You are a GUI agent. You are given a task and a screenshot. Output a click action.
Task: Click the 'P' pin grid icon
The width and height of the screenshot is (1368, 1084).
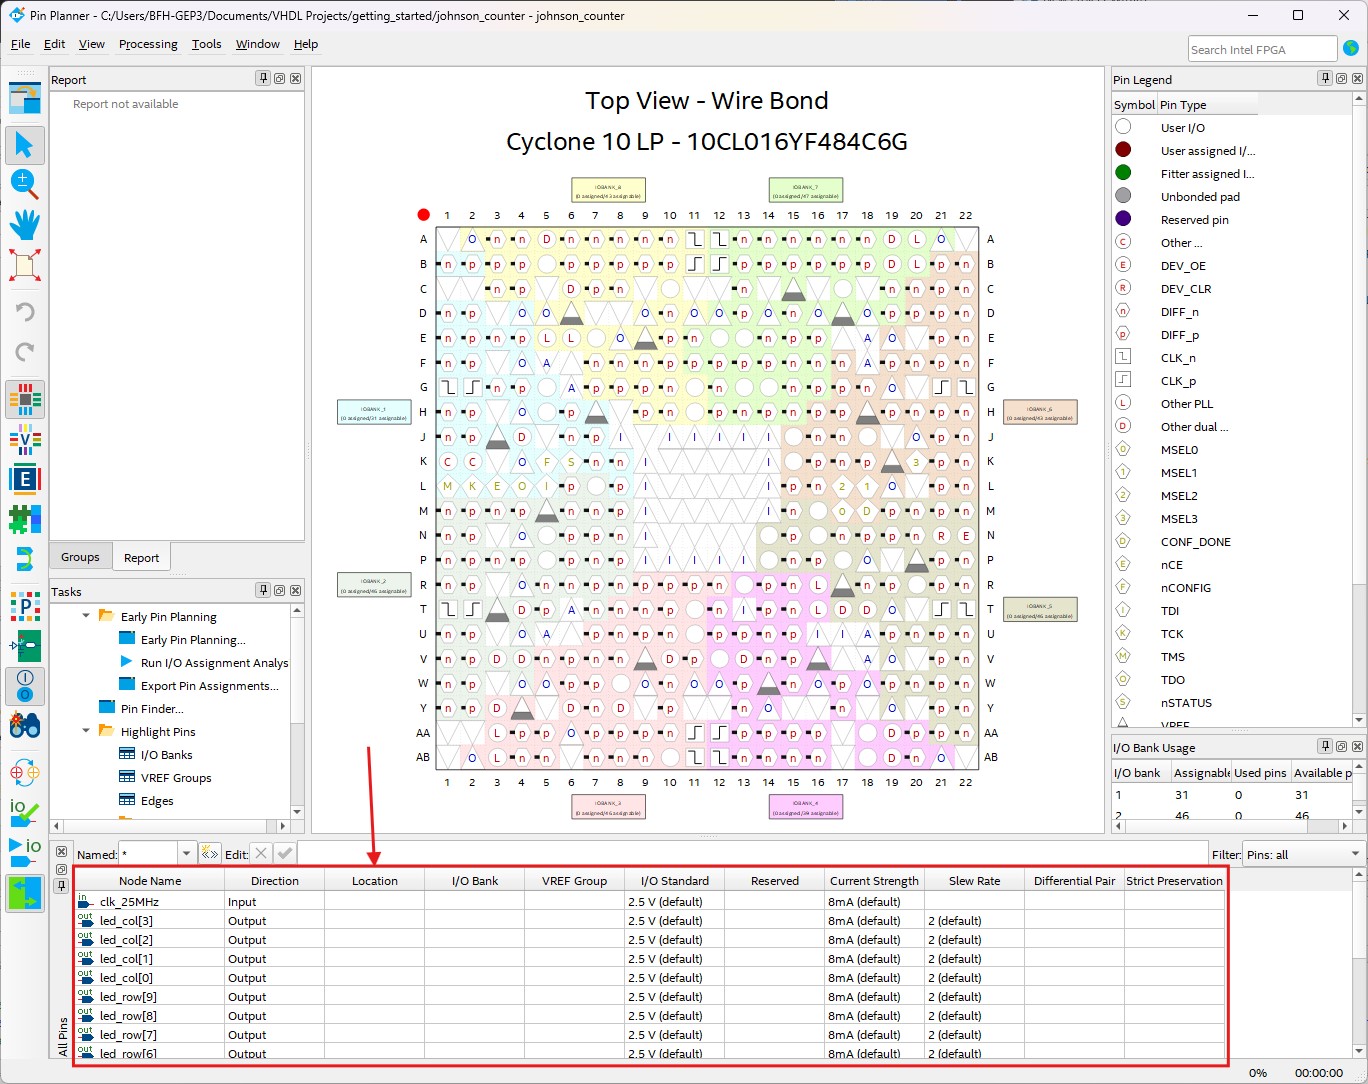pyautogui.click(x=25, y=607)
